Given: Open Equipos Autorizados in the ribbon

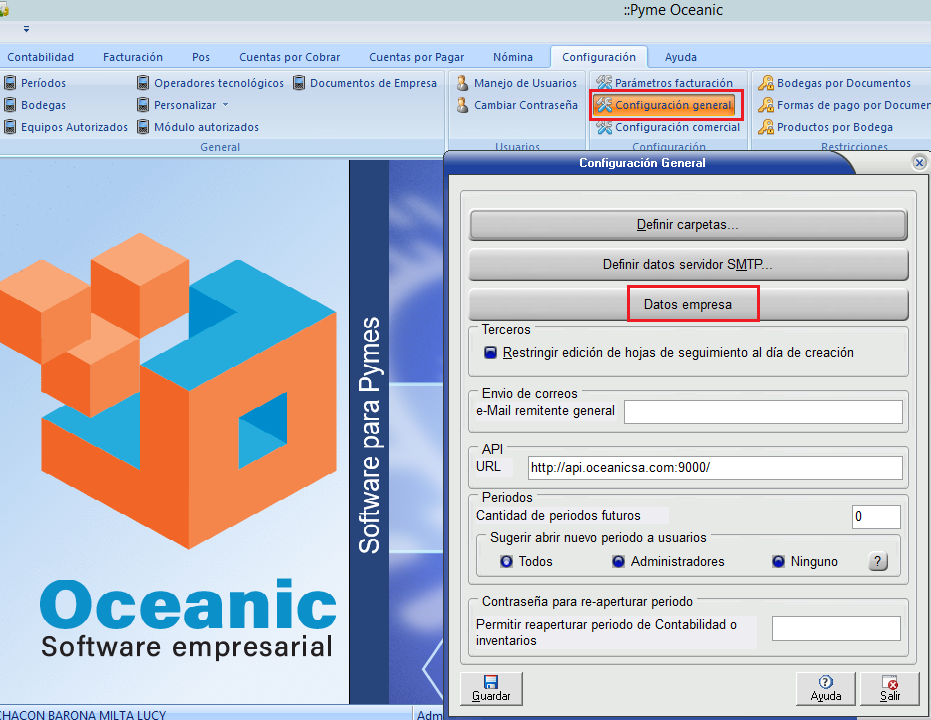Looking at the screenshot, I should pos(73,127).
